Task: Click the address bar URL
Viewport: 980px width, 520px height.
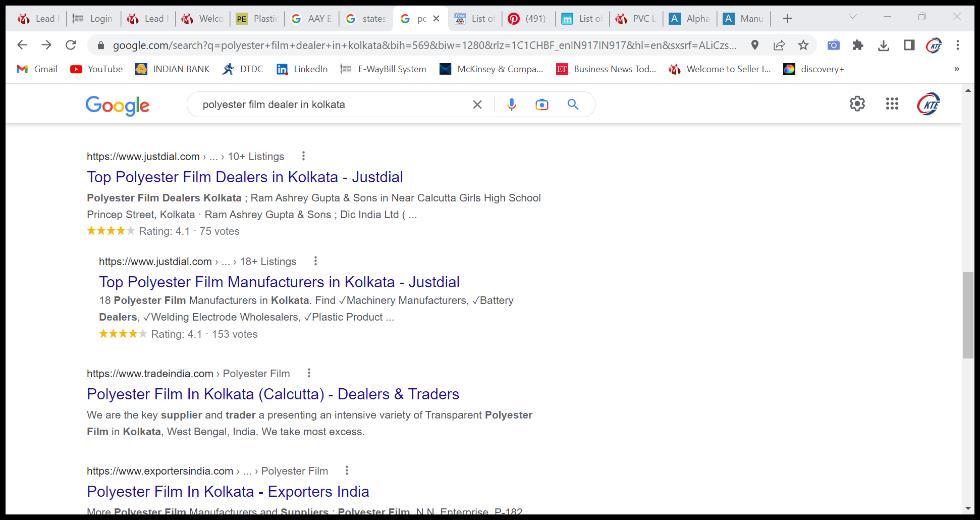Action: (x=424, y=45)
